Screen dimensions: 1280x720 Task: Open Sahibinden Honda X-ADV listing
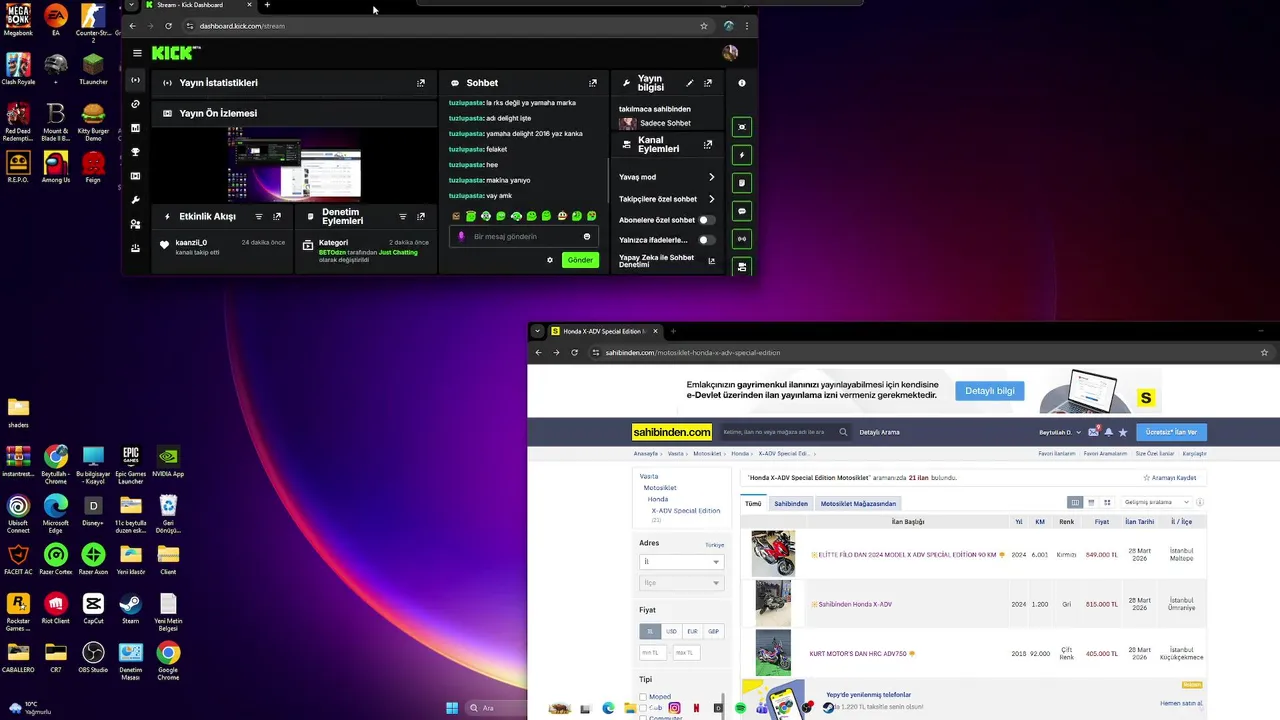[855, 604]
